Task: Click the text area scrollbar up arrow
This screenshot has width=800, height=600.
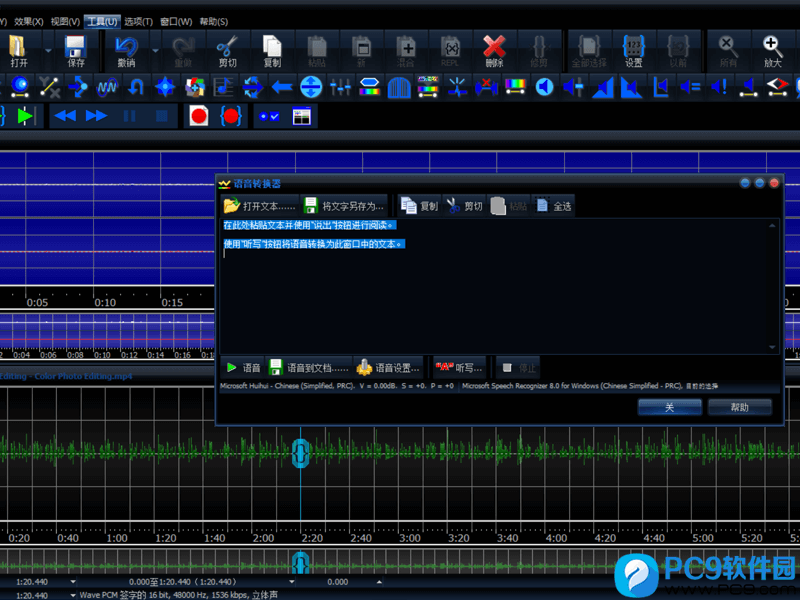Action: click(x=772, y=226)
